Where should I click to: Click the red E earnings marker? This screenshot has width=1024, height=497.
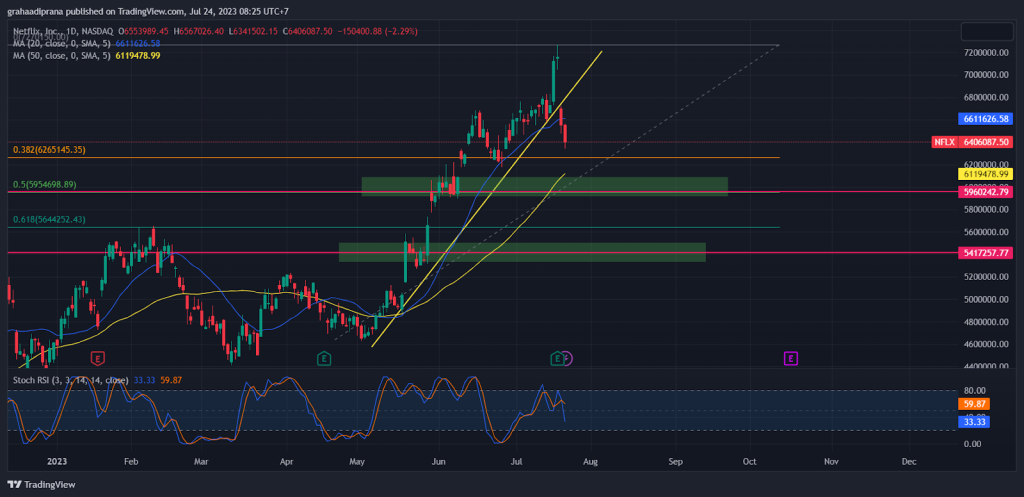tap(97, 358)
